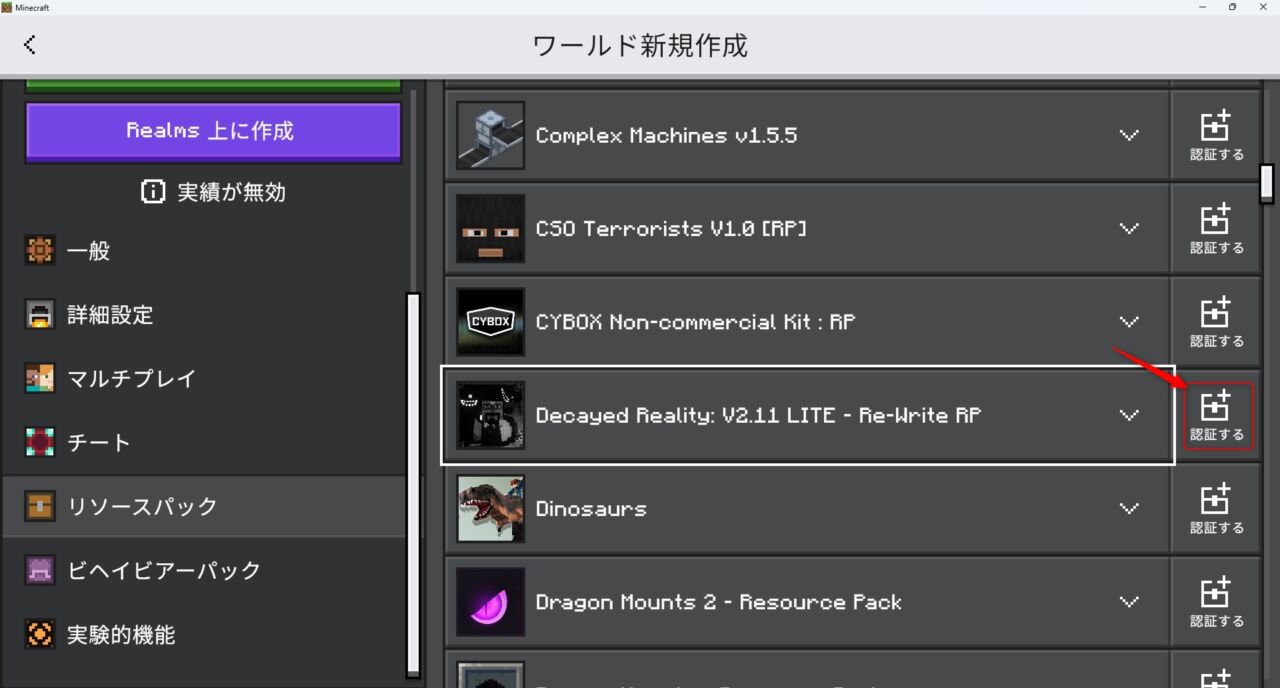The width and height of the screenshot is (1280, 688).
Task: Click the 実績が無効 info icon
Action: click(x=153, y=192)
